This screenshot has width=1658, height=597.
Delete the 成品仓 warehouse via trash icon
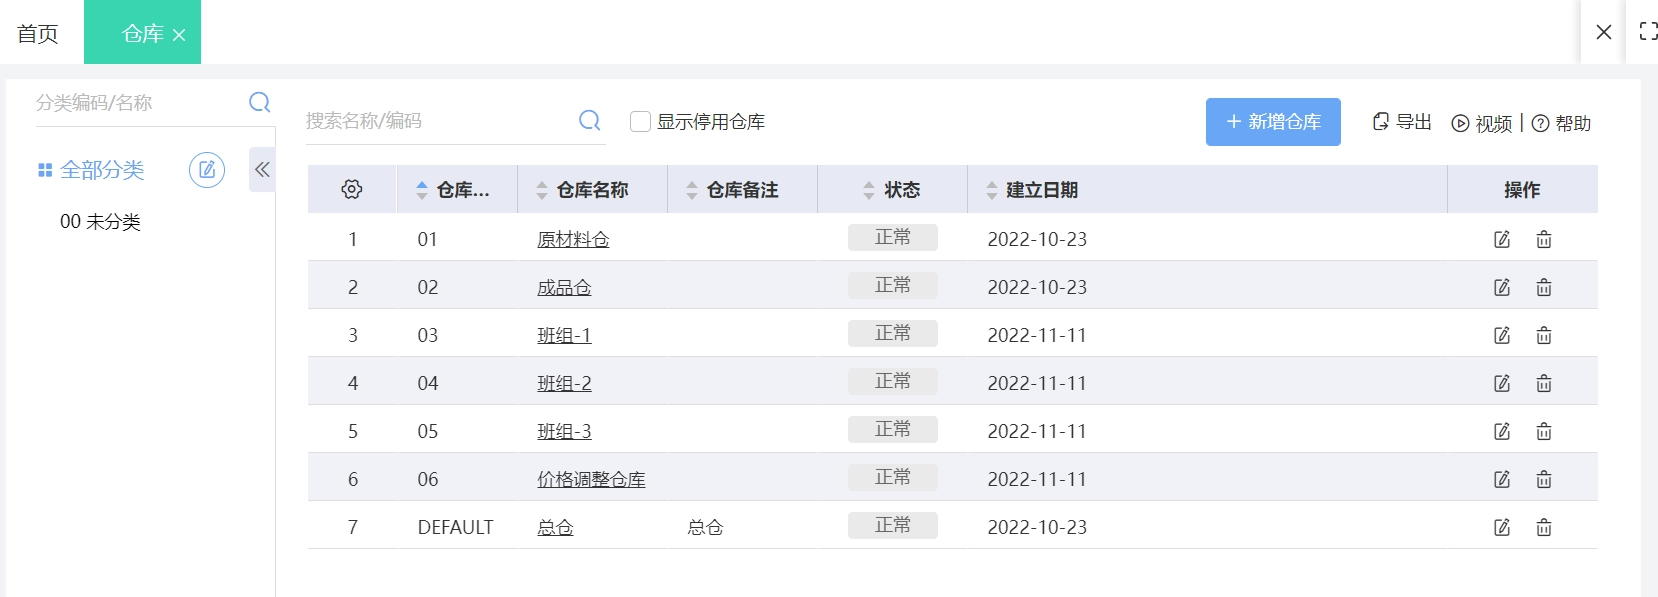1543,287
